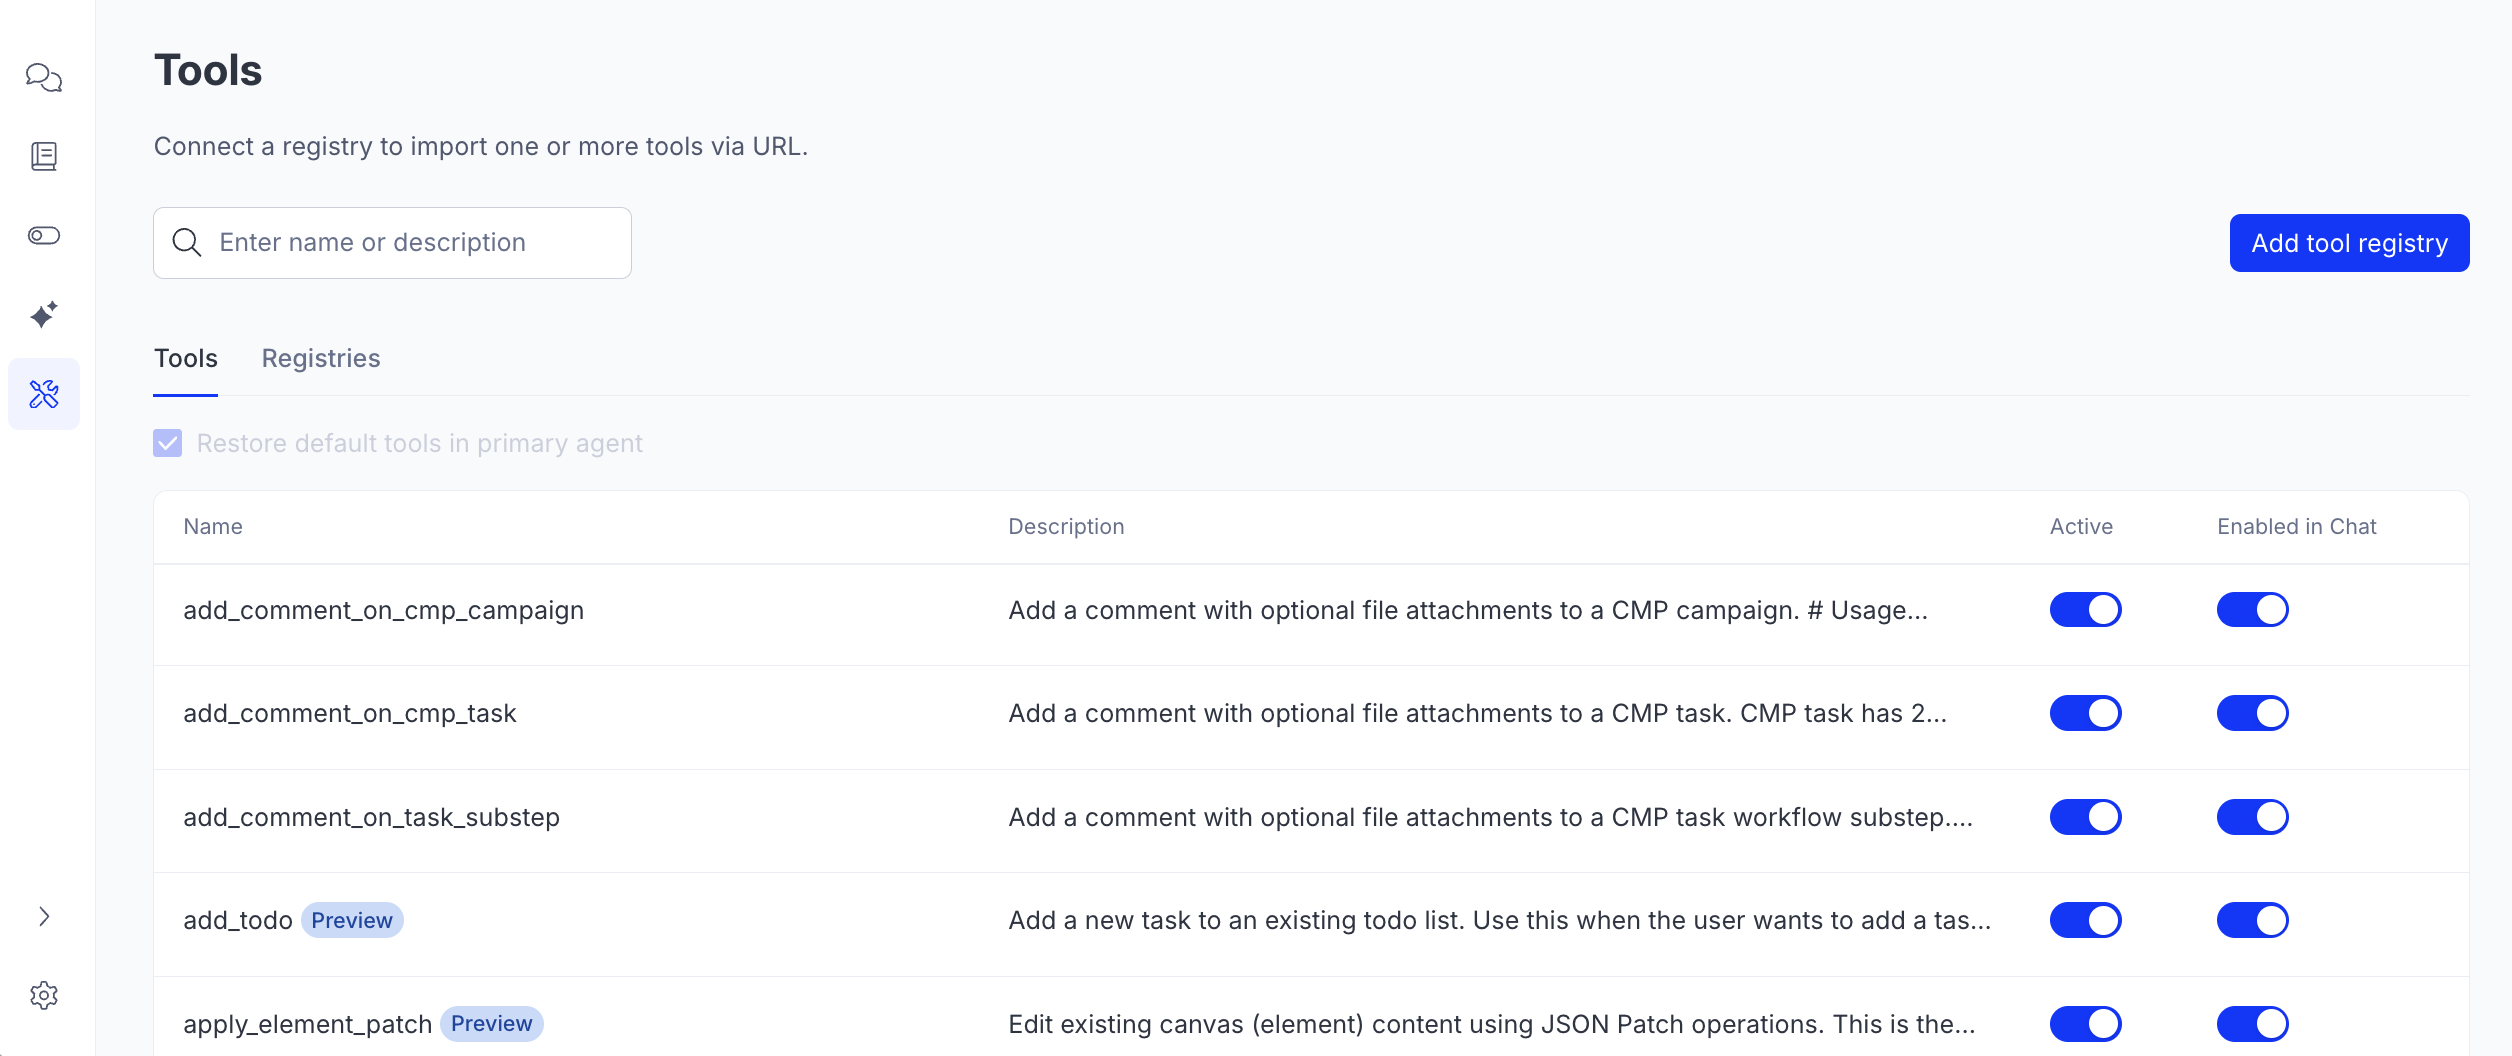Open the settings gear icon
This screenshot has height=1056, width=2512.
point(44,995)
